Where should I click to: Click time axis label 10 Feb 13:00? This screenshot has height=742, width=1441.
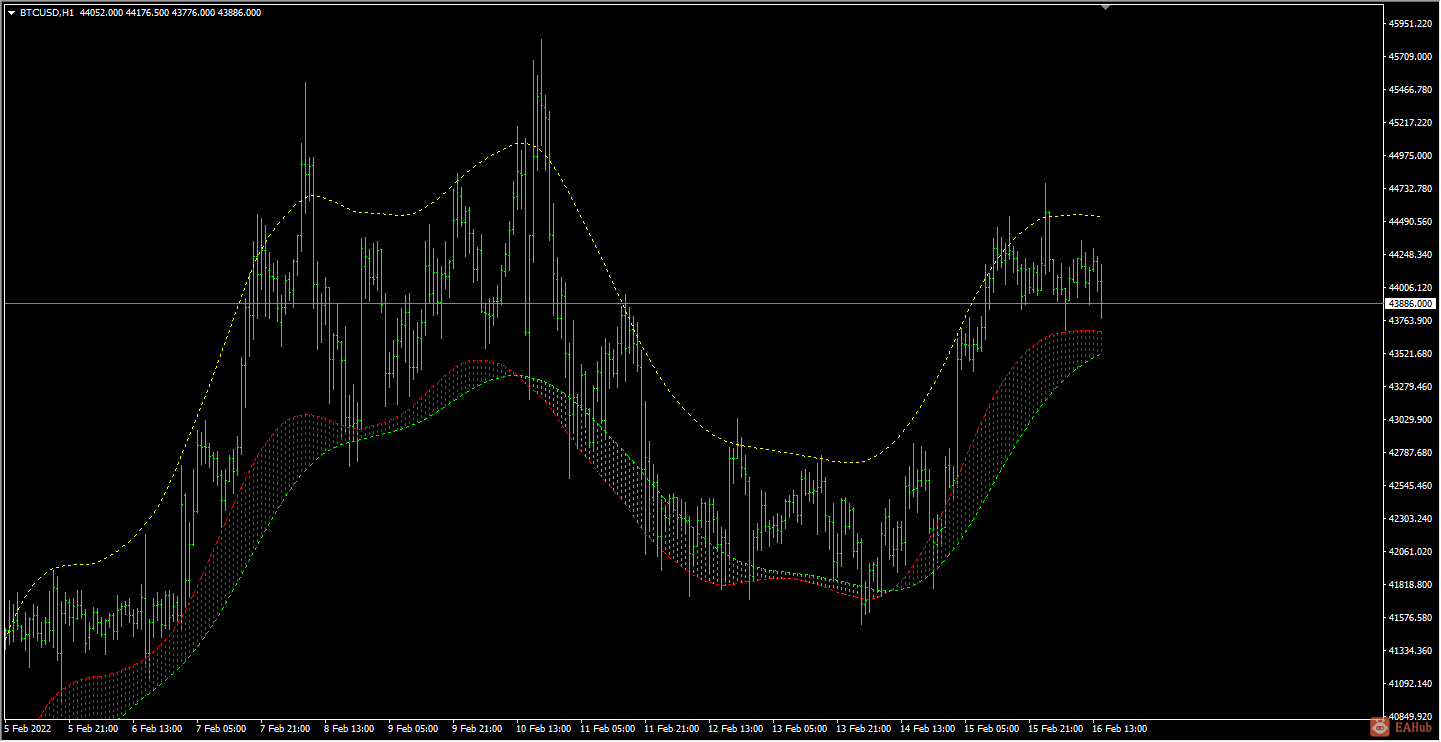(x=543, y=729)
